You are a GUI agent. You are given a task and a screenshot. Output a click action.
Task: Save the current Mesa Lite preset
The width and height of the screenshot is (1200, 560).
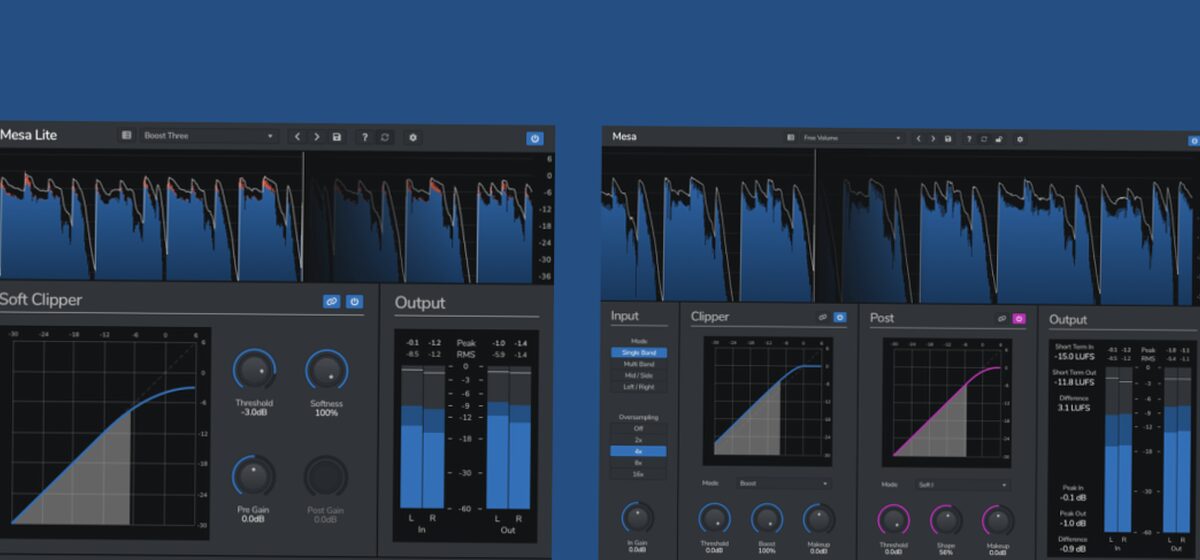click(337, 137)
